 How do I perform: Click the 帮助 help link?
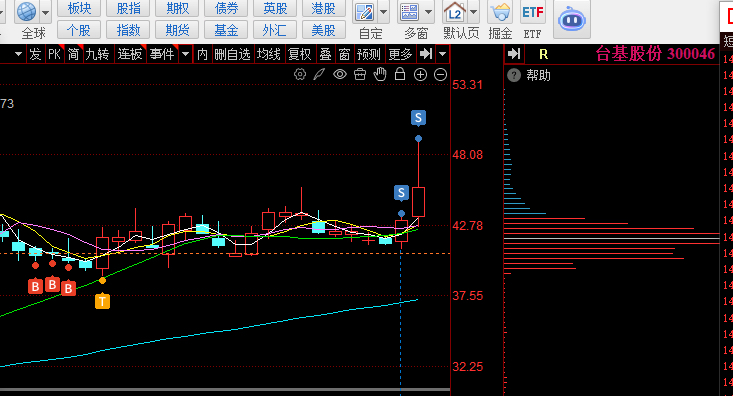tap(538, 75)
